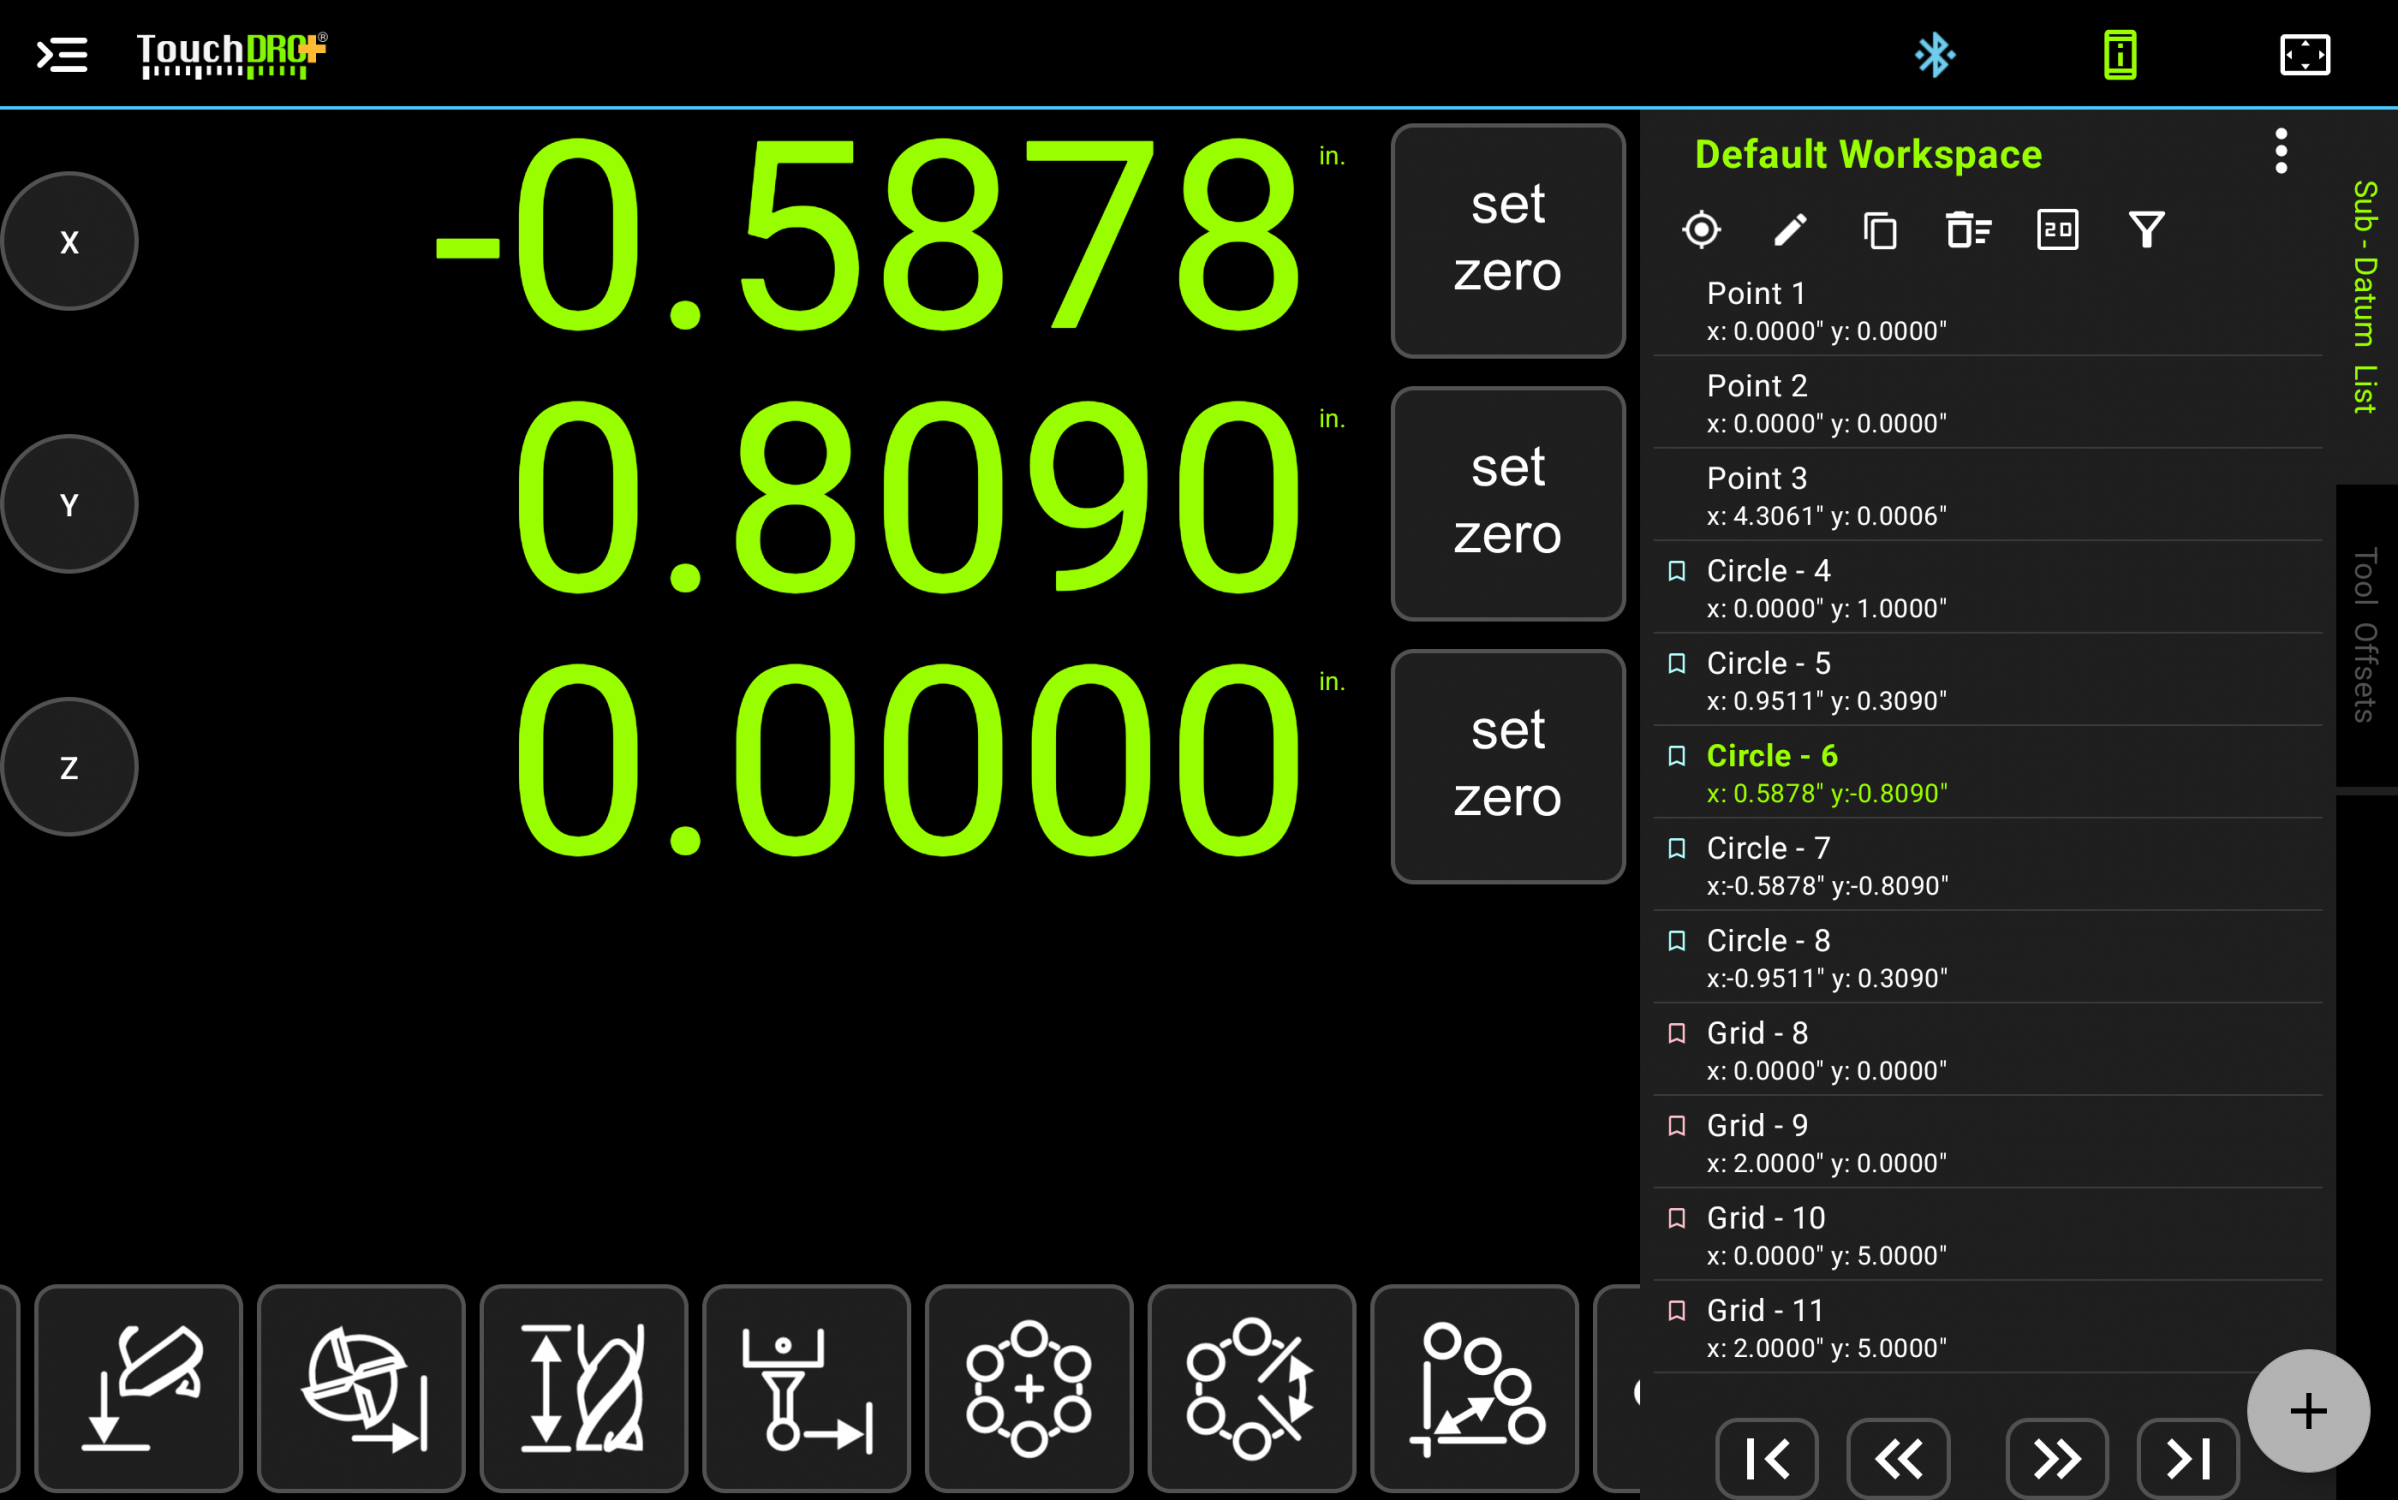Select Circle - 4 list entry
Screen dimensions: 2398x1500
tap(1988, 588)
